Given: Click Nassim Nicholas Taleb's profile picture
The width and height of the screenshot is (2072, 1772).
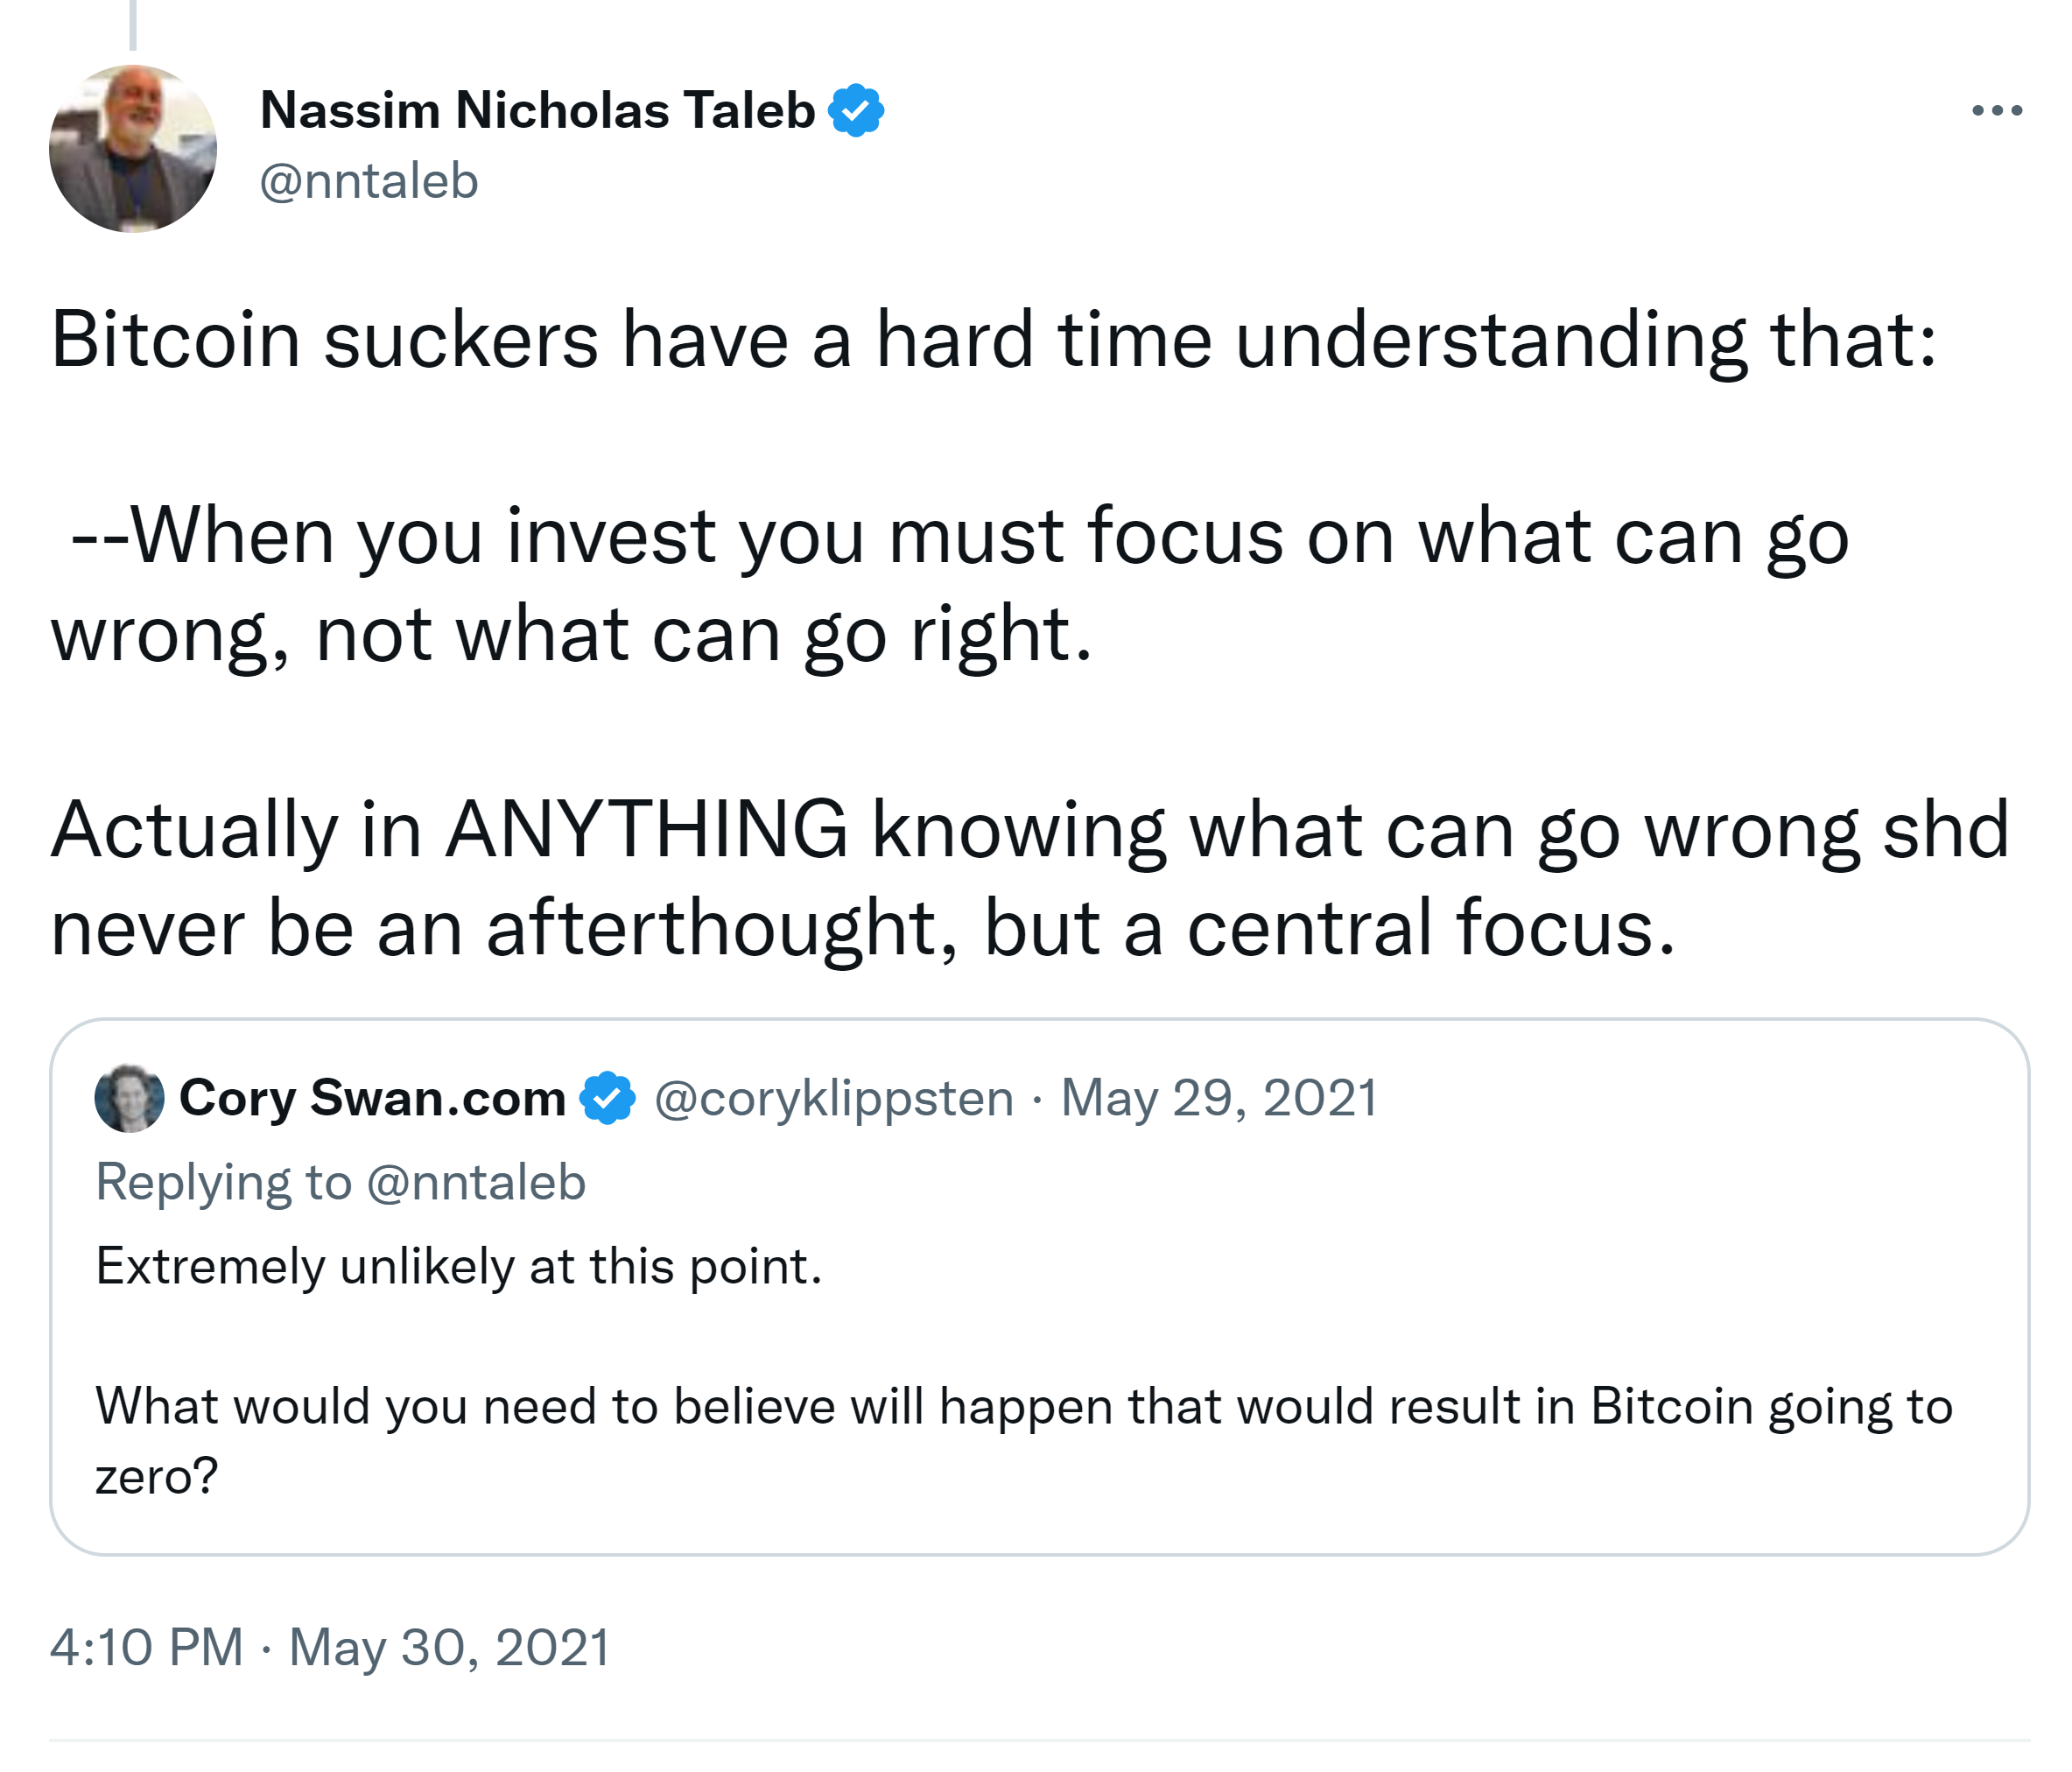Looking at the screenshot, I should coord(133,149).
